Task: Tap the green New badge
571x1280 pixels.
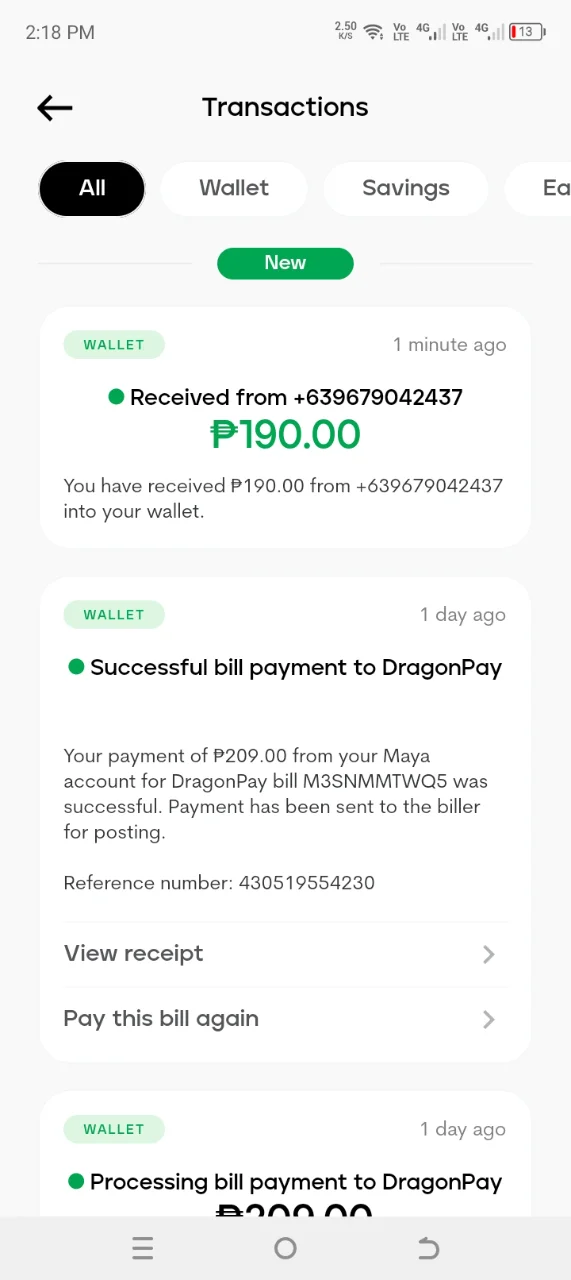Action: (285, 263)
